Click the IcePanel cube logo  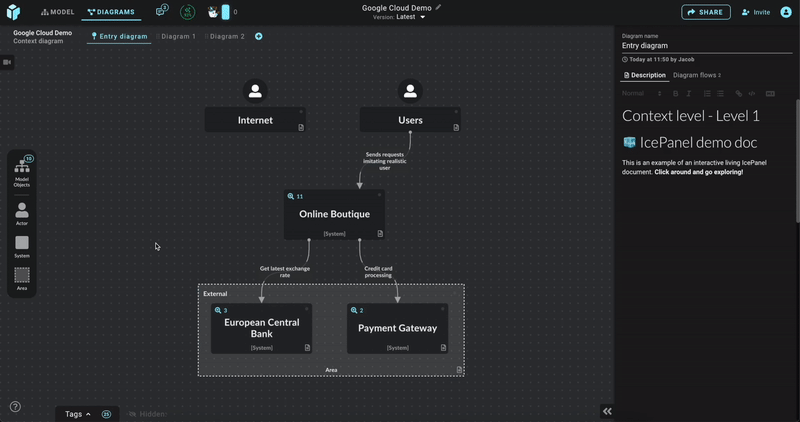click(13, 12)
